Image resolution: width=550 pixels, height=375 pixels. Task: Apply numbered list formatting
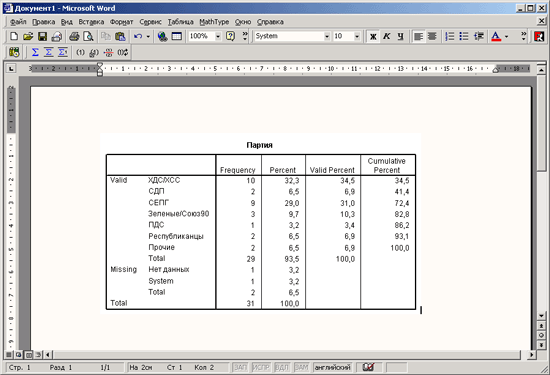pyautogui.click(x=450, y=36)
